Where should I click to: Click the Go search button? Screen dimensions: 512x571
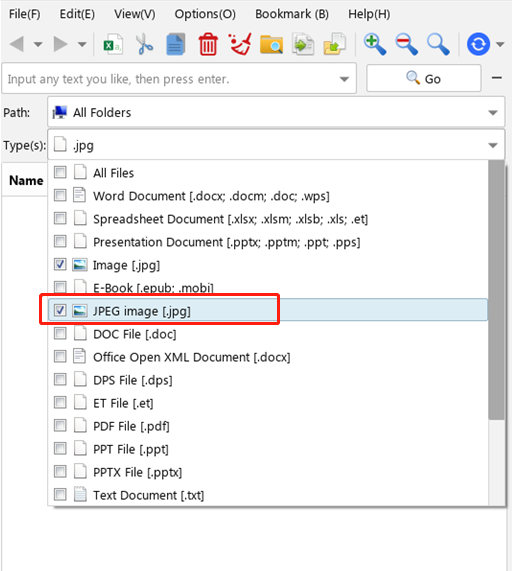[424, 78]
